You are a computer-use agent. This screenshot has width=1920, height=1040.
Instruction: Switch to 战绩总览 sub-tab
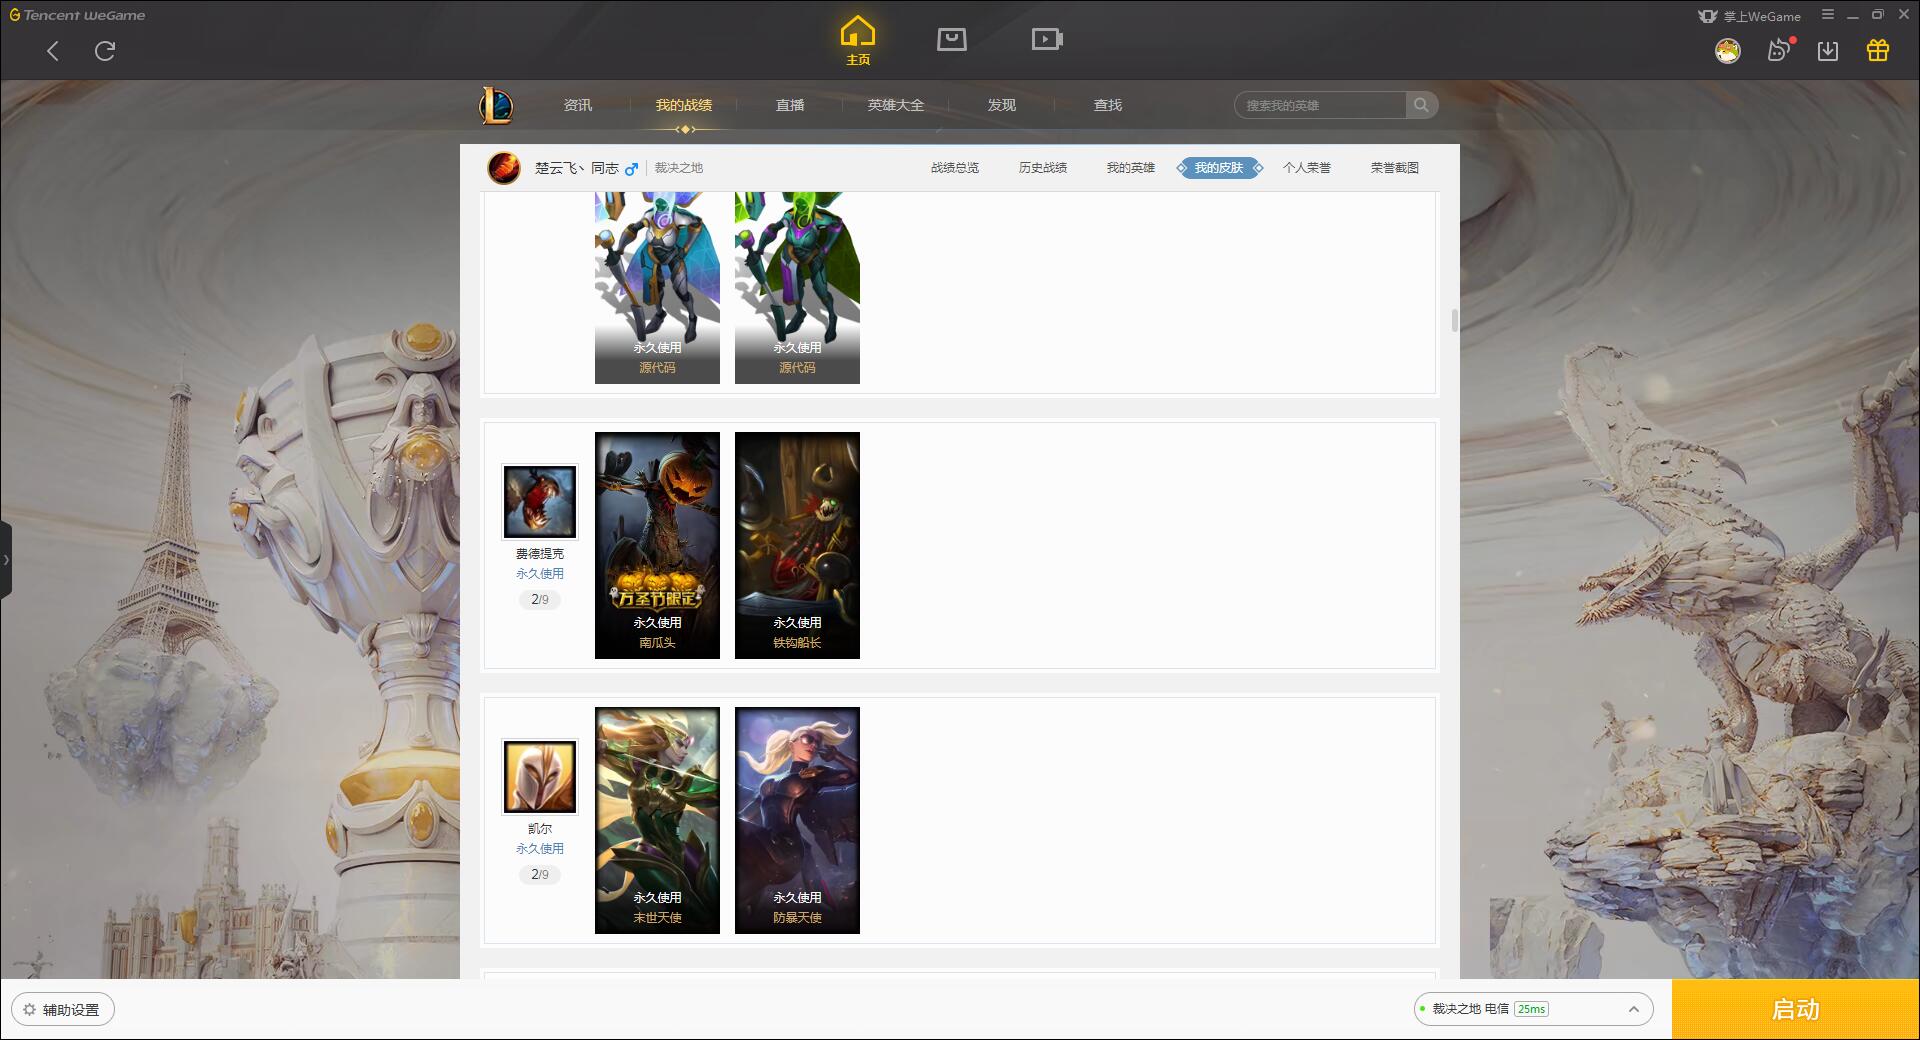pyautogui.click(x=955, y=168)
